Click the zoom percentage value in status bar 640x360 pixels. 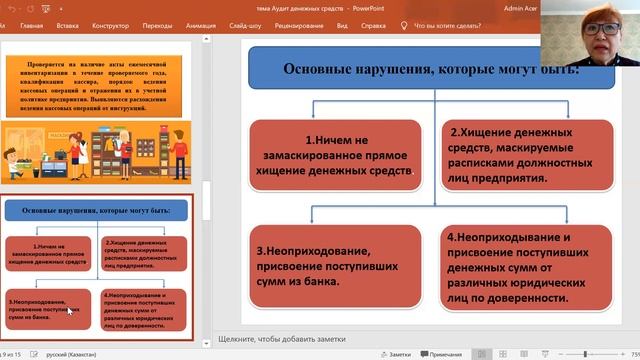[635, 354]
